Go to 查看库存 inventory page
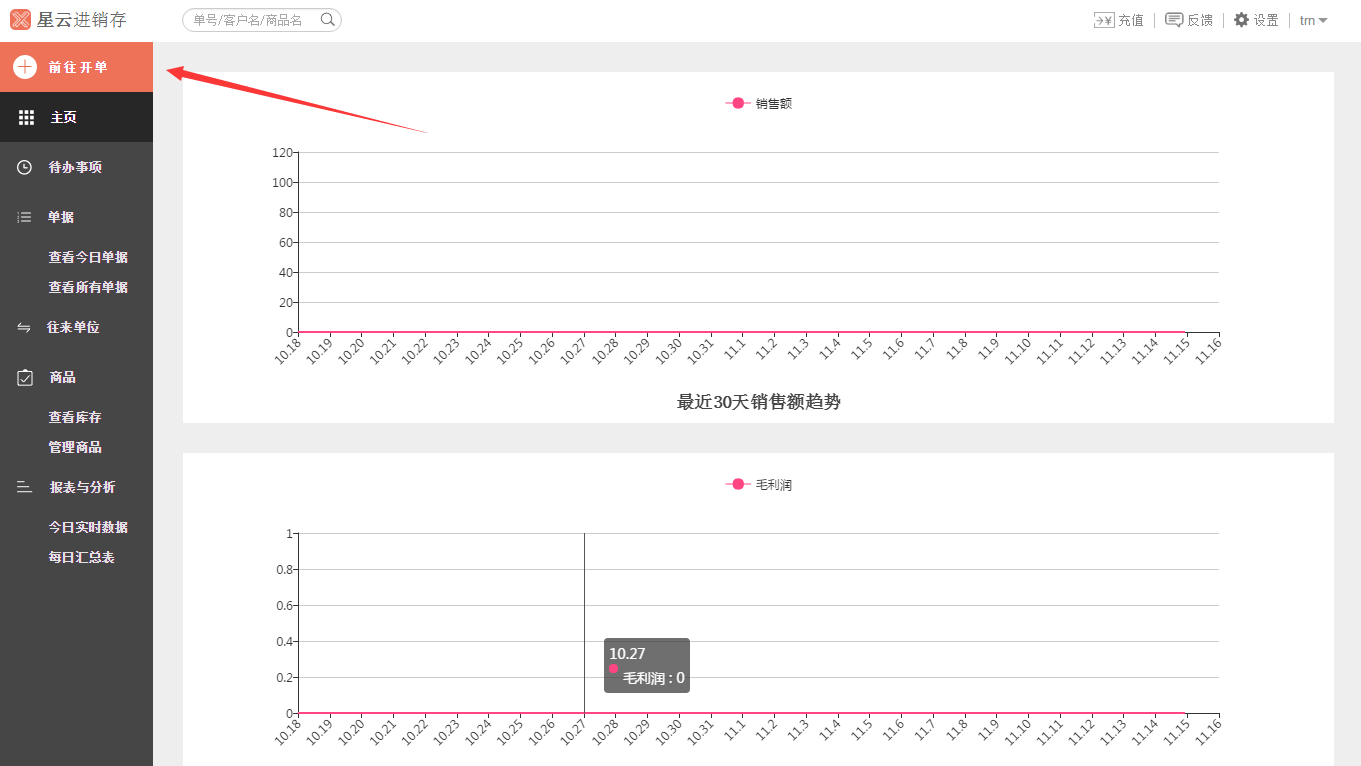Viewport: 1361px width, 766px height. 75,418
